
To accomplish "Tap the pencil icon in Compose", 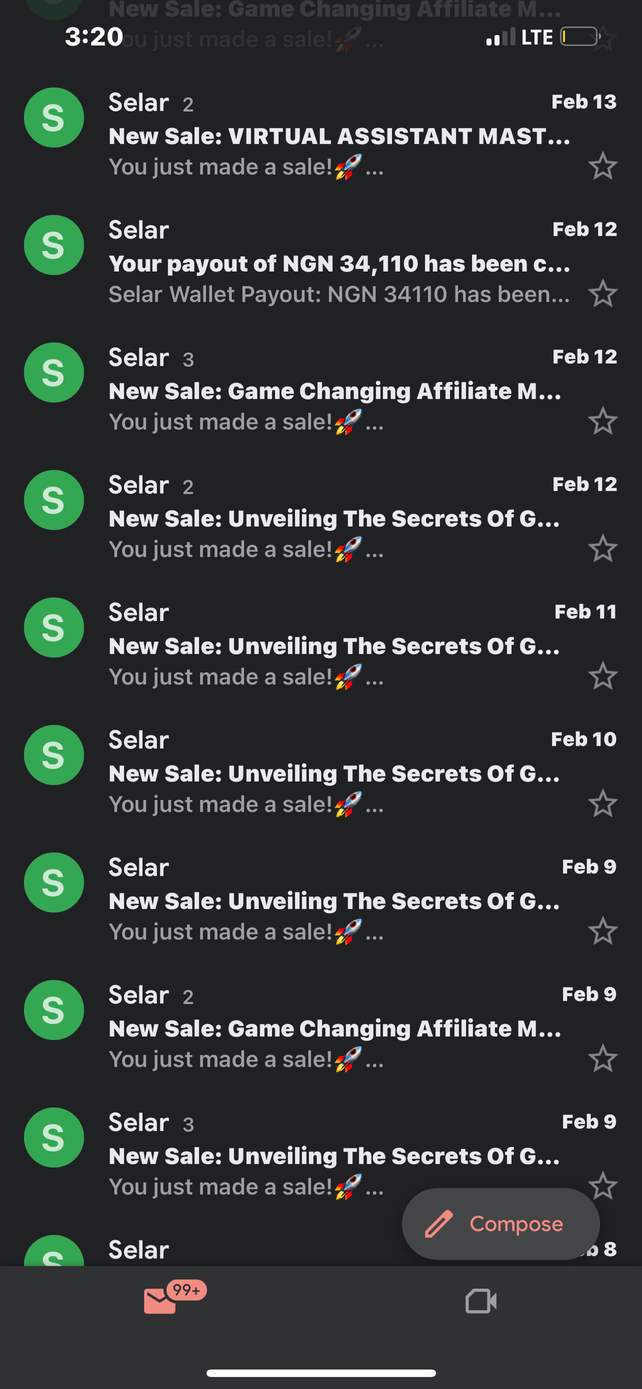I will coord(438,1224).
